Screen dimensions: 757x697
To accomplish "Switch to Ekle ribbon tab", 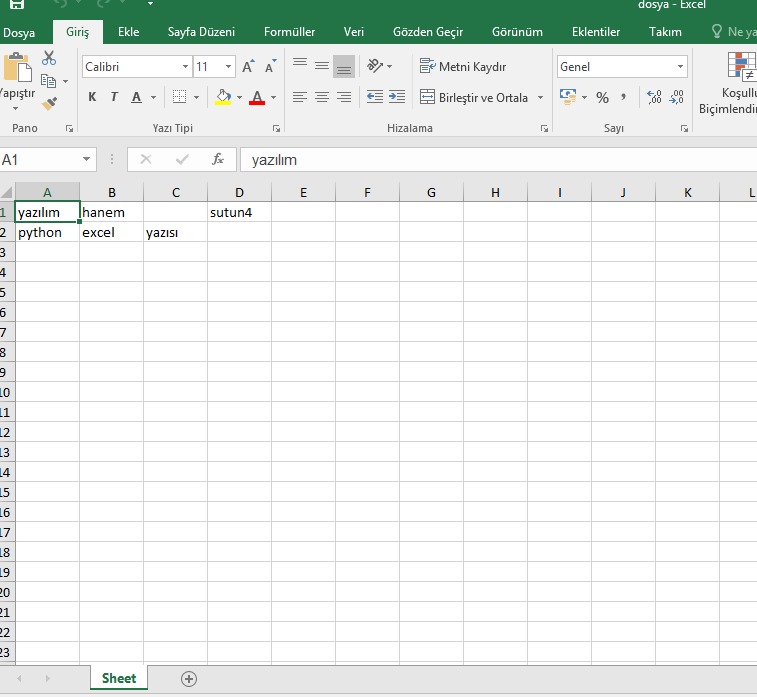I will pos(128,32).
